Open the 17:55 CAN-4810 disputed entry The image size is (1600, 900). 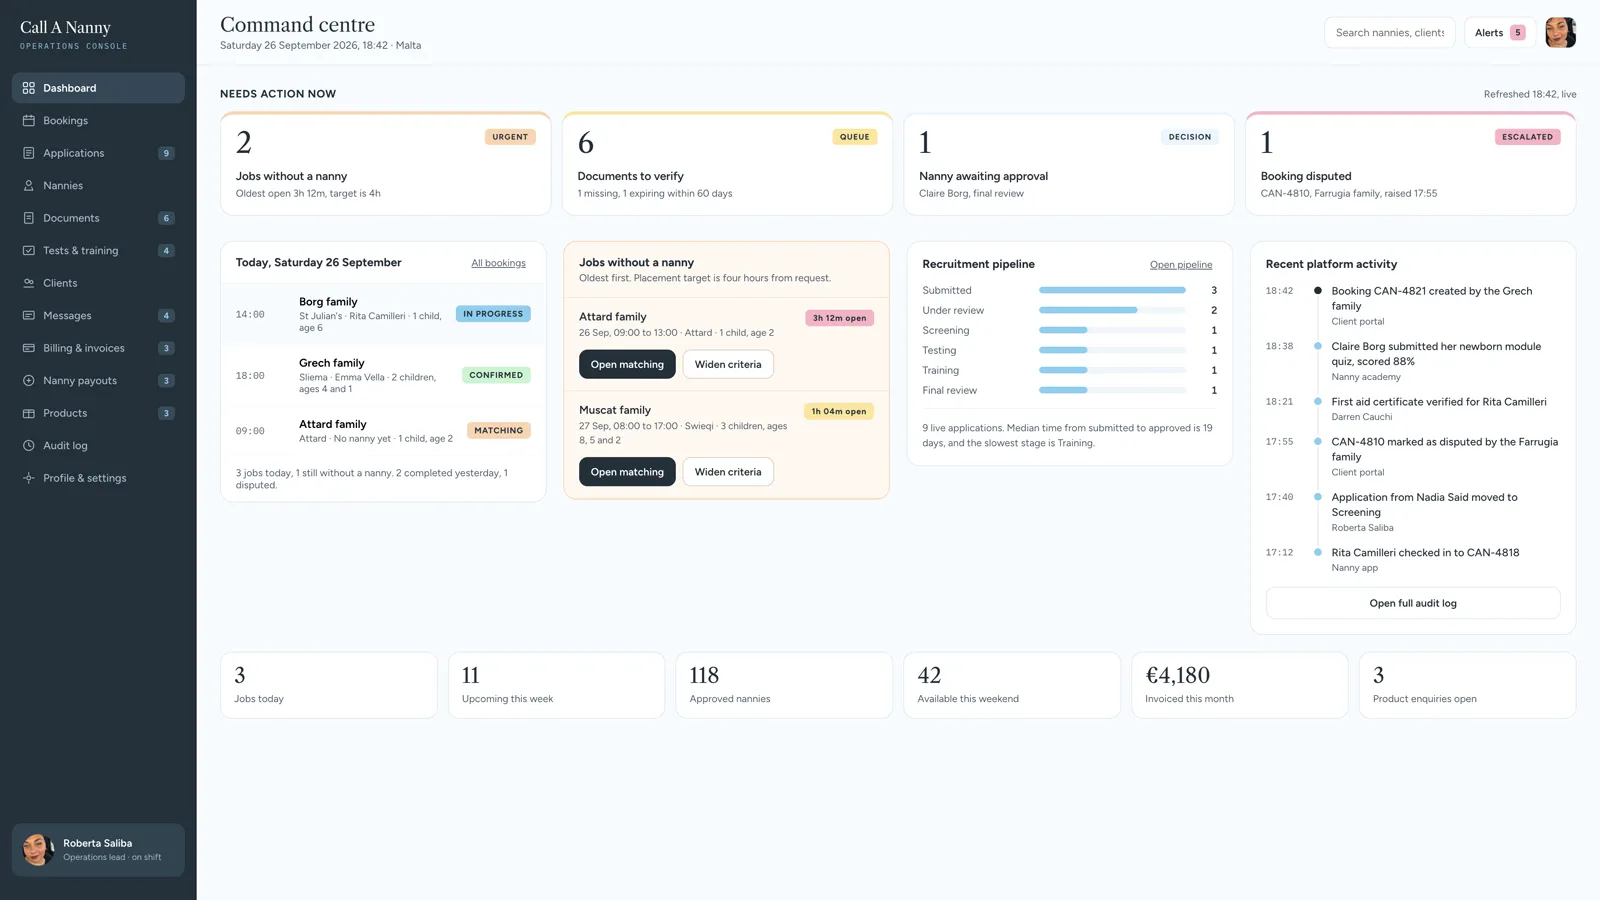point(1412,456)
